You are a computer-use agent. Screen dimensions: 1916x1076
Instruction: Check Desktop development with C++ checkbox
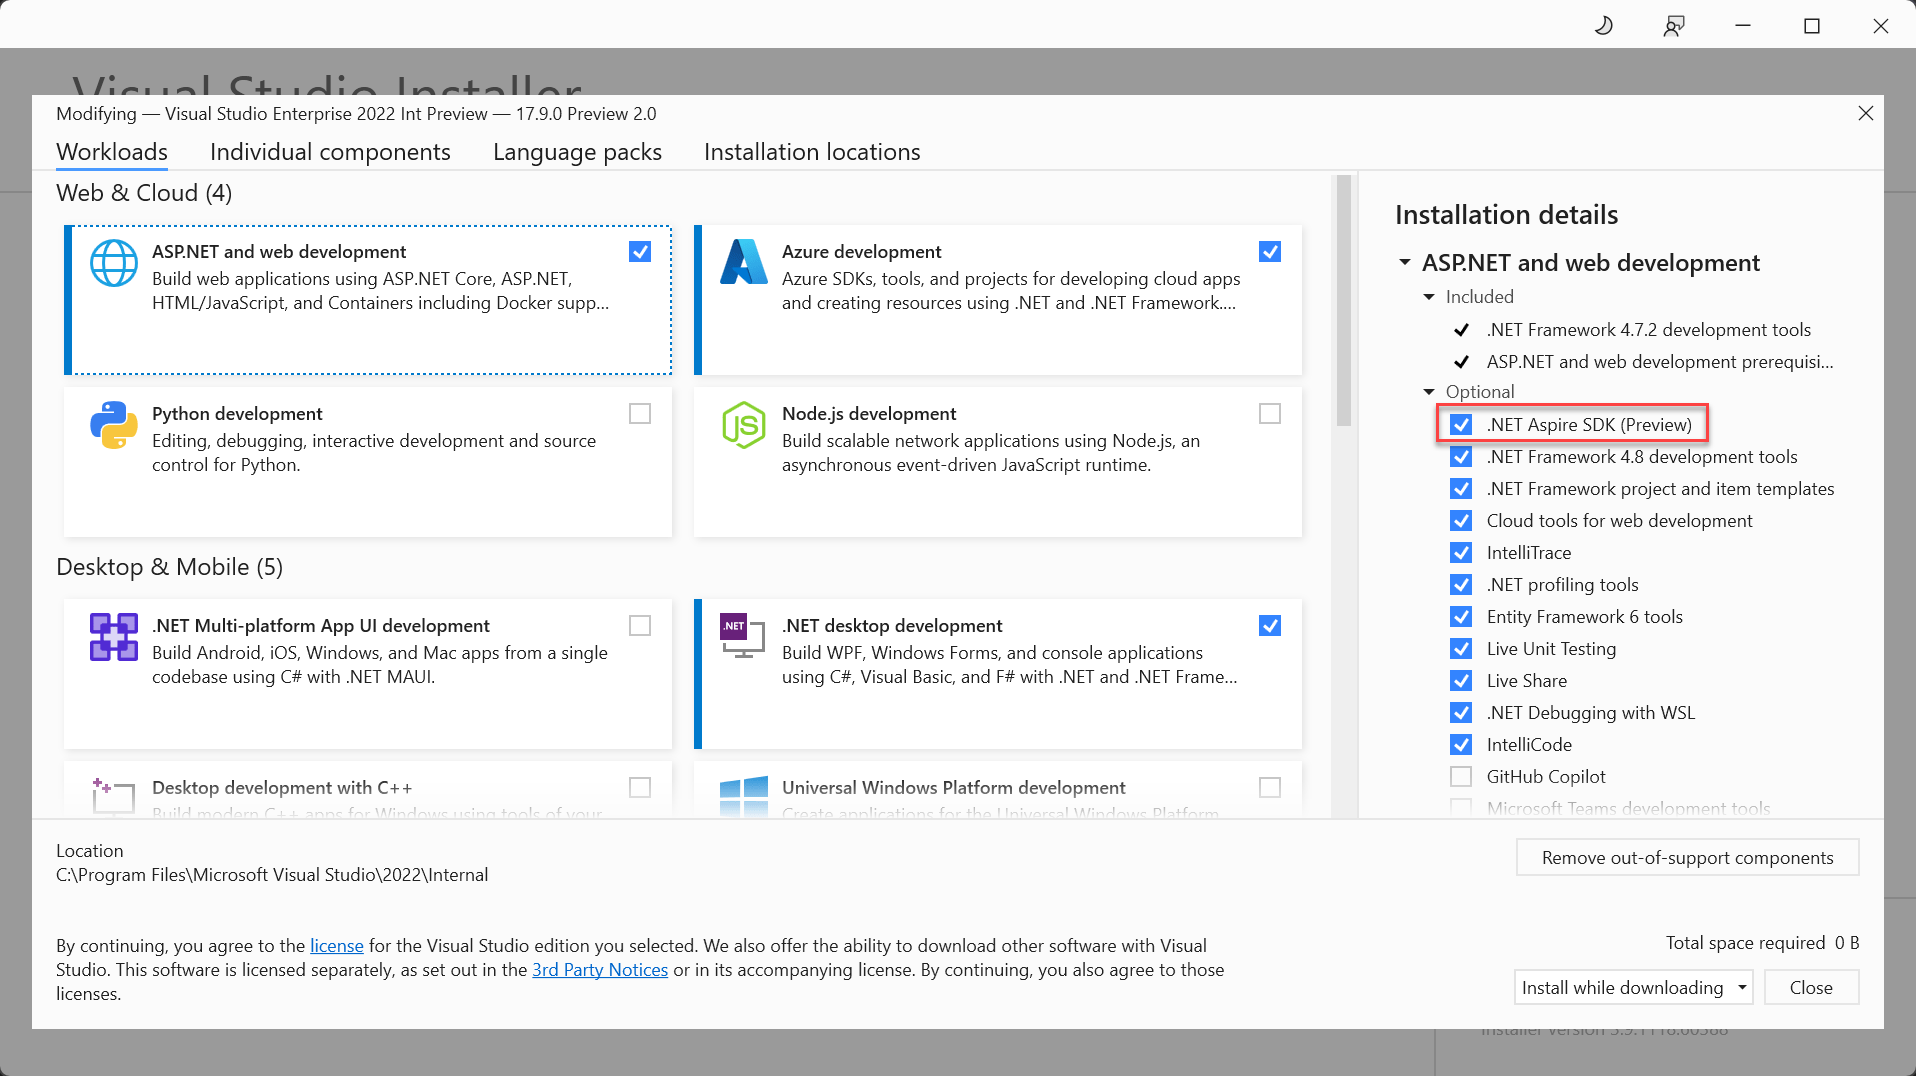(640, 788)
